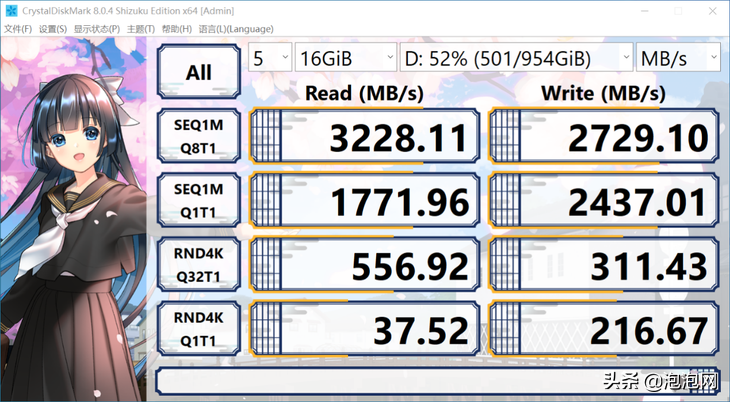Expand the D: 52% drive selection dropdown
The image size is (730, 402).
[516, 57]
